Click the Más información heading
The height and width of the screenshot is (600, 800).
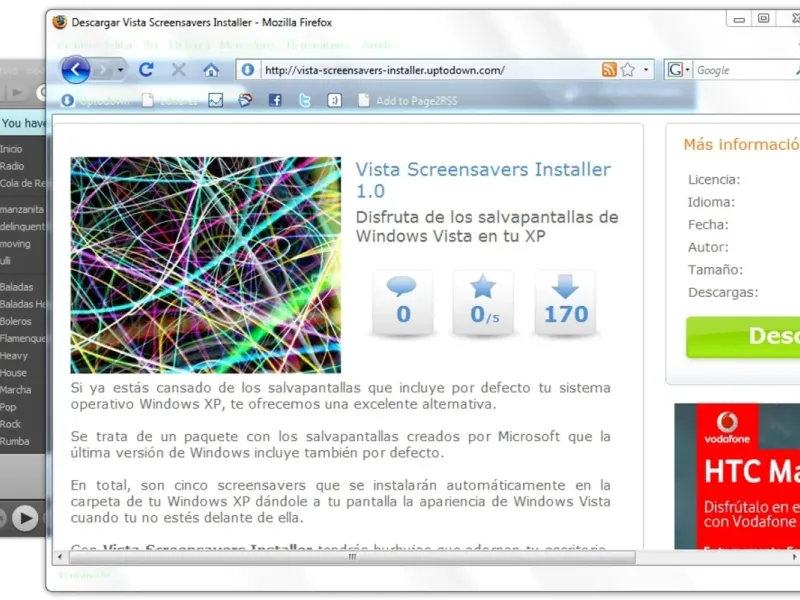click(741, 144)
